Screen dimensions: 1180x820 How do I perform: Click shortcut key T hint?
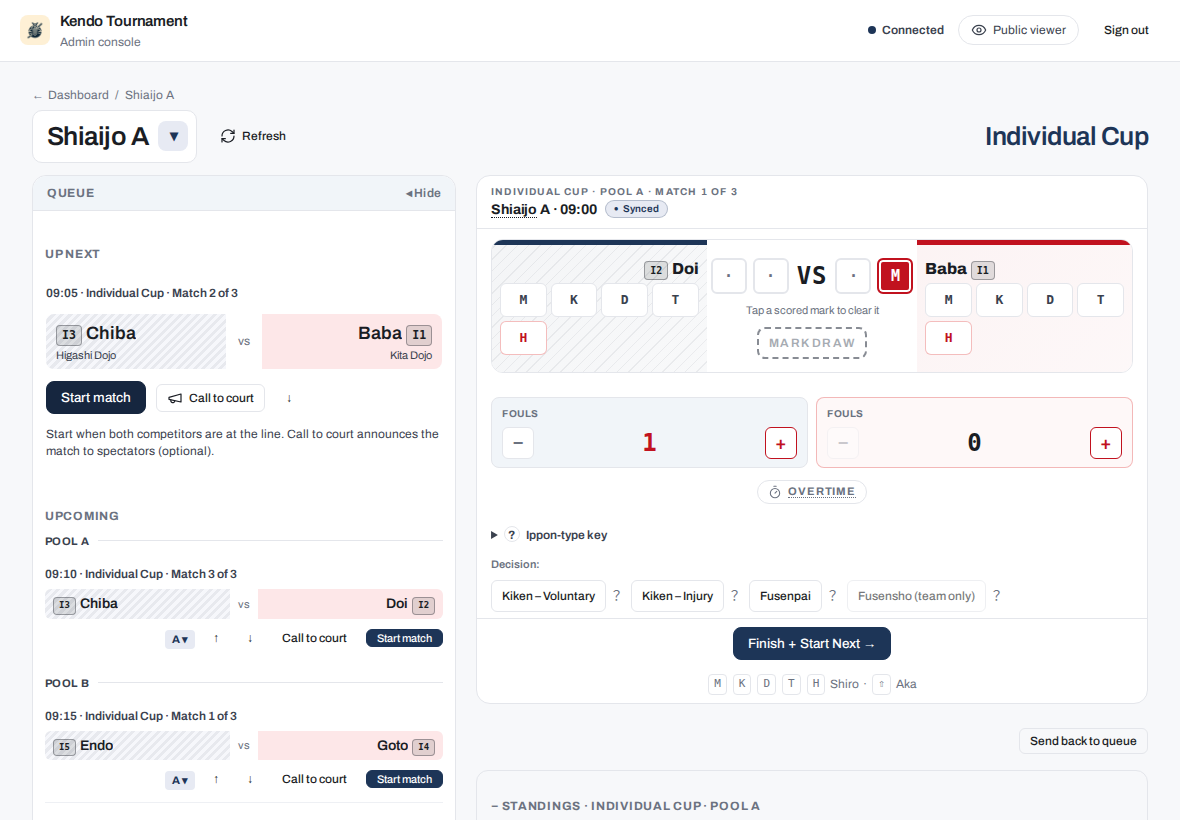point(791,684)
